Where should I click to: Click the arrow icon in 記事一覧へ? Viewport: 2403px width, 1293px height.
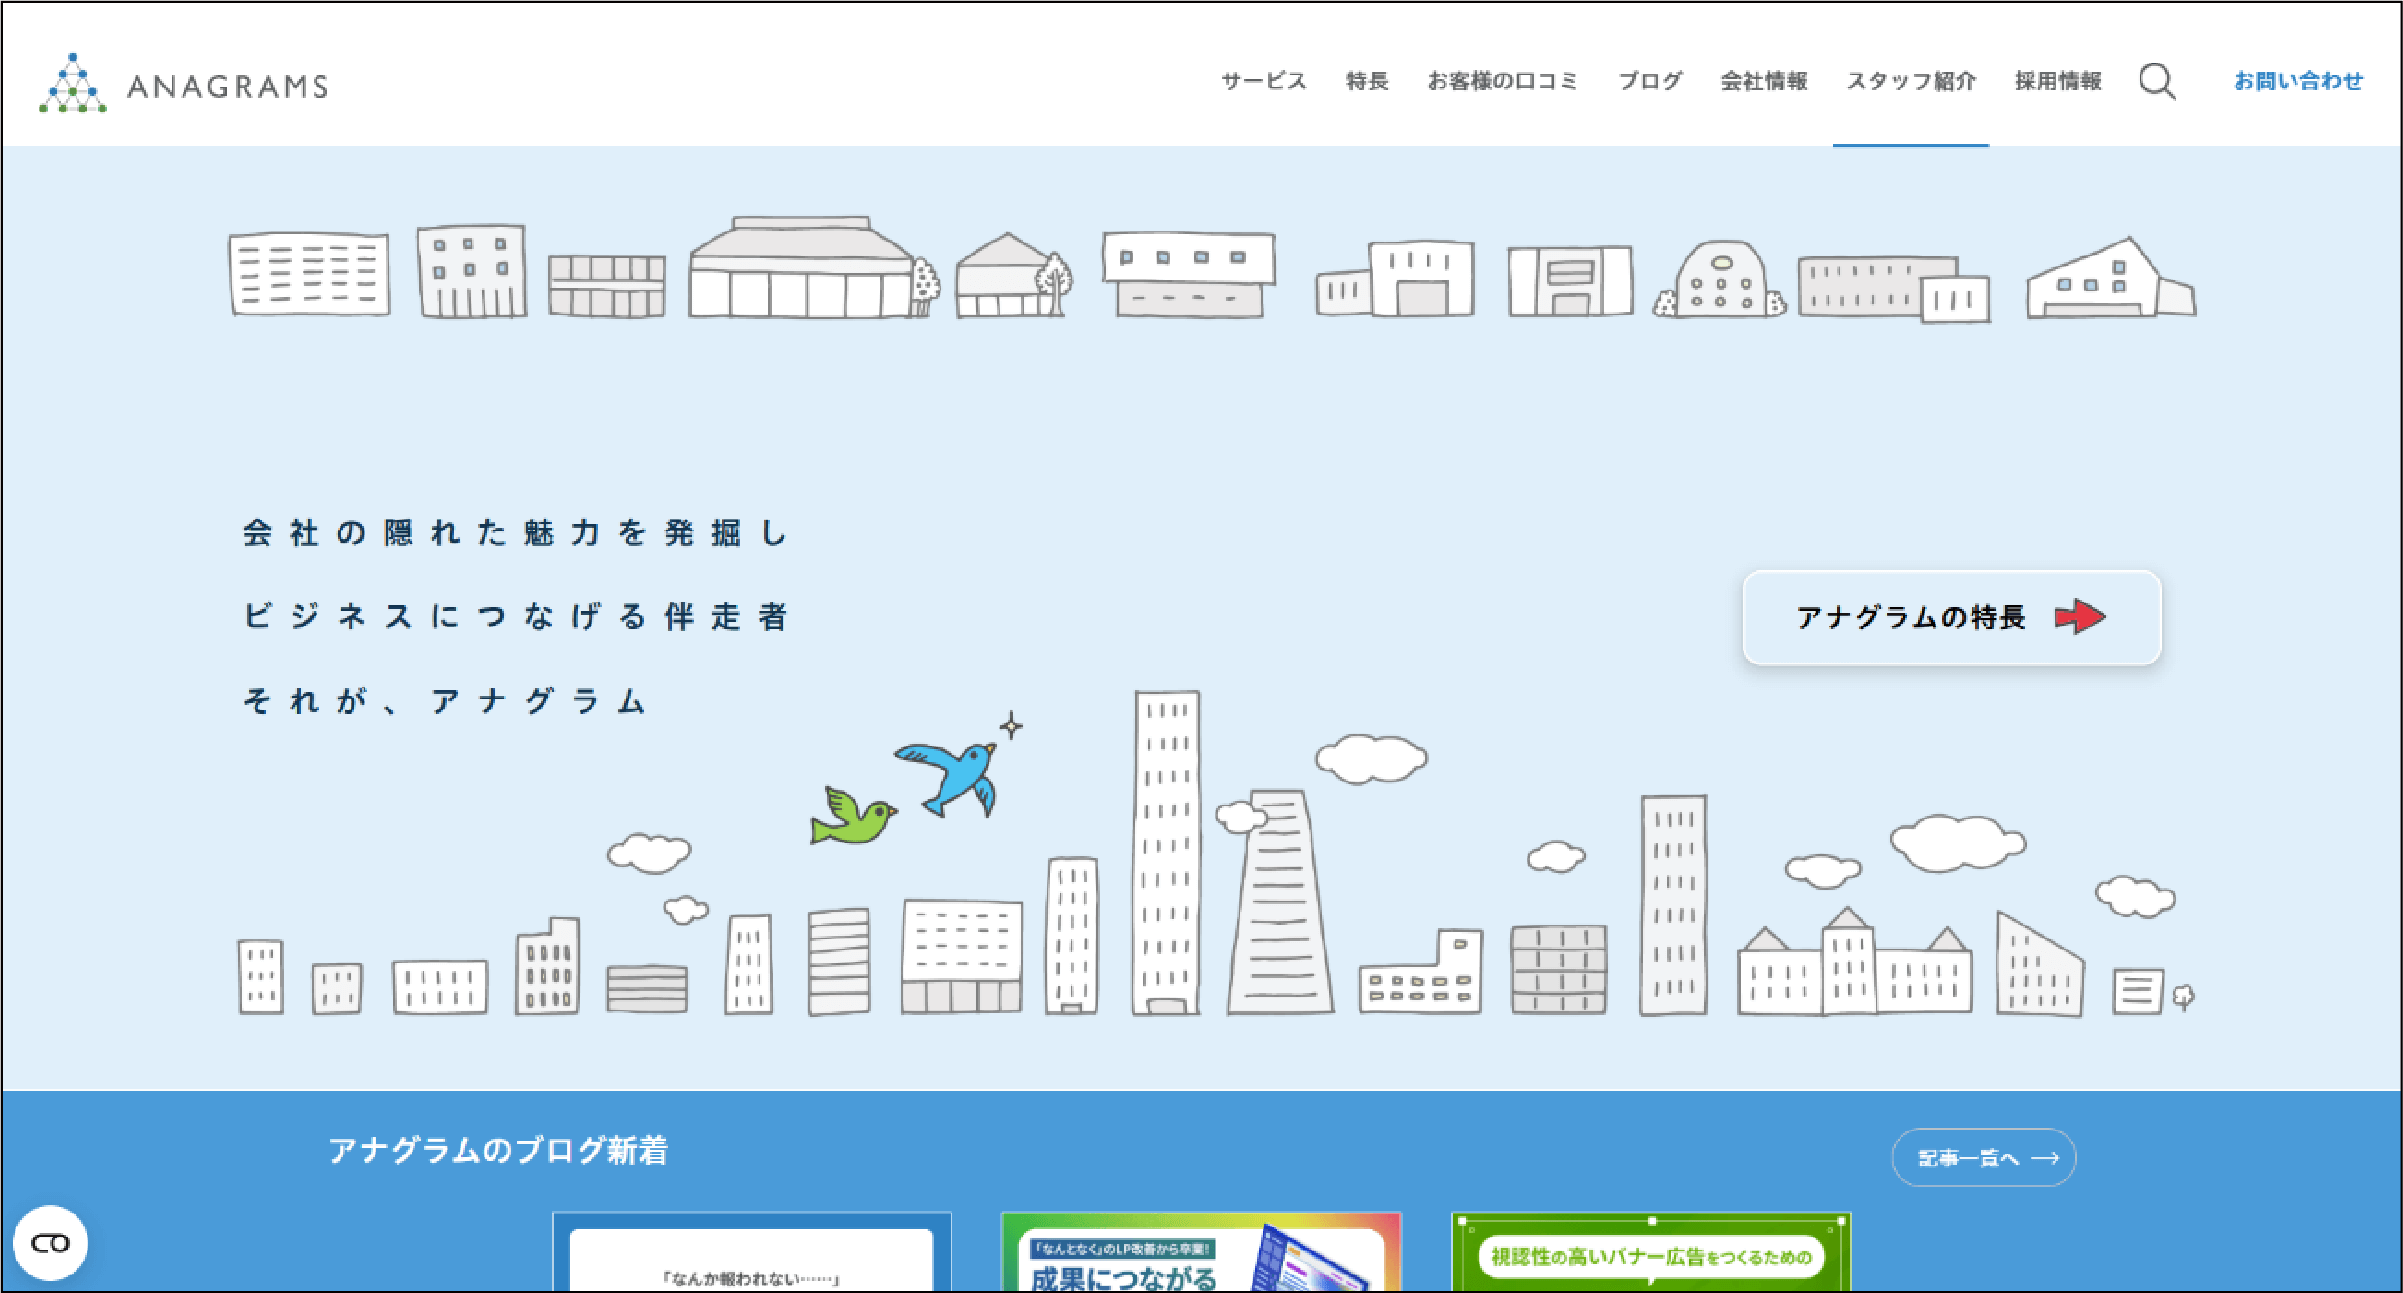2046,1158
